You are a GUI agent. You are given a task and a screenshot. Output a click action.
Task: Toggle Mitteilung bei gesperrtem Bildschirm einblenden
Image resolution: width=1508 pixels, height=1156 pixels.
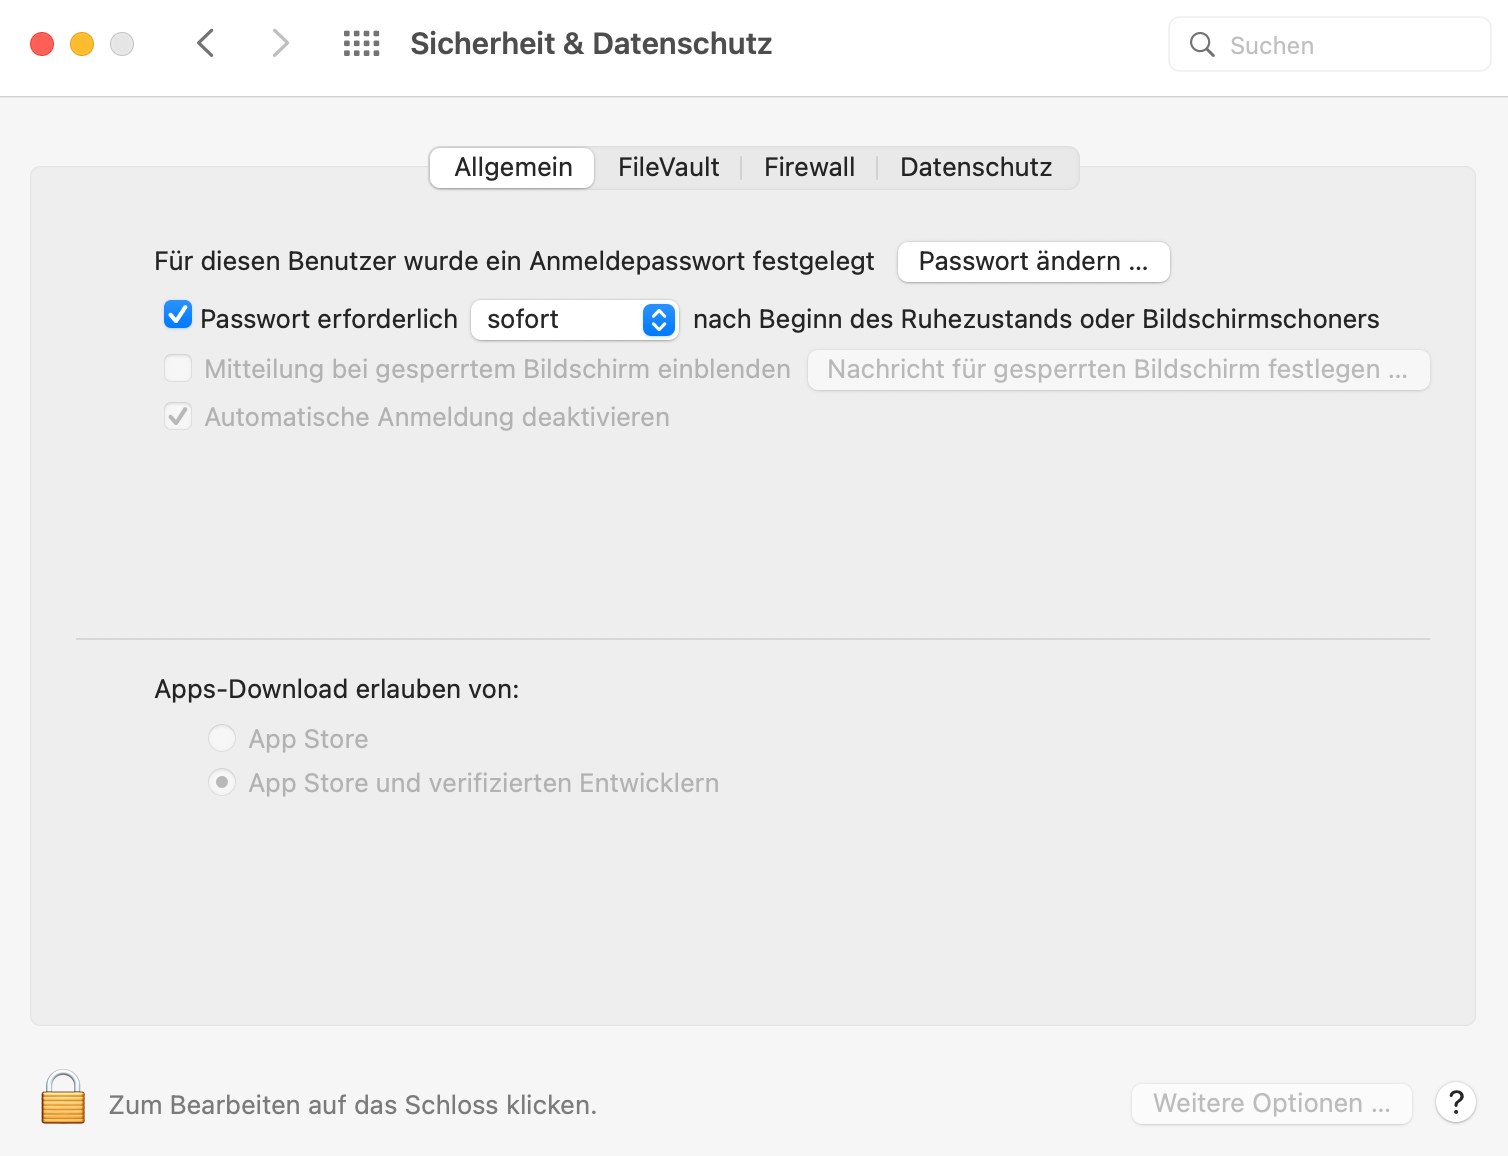pos(178,368)
